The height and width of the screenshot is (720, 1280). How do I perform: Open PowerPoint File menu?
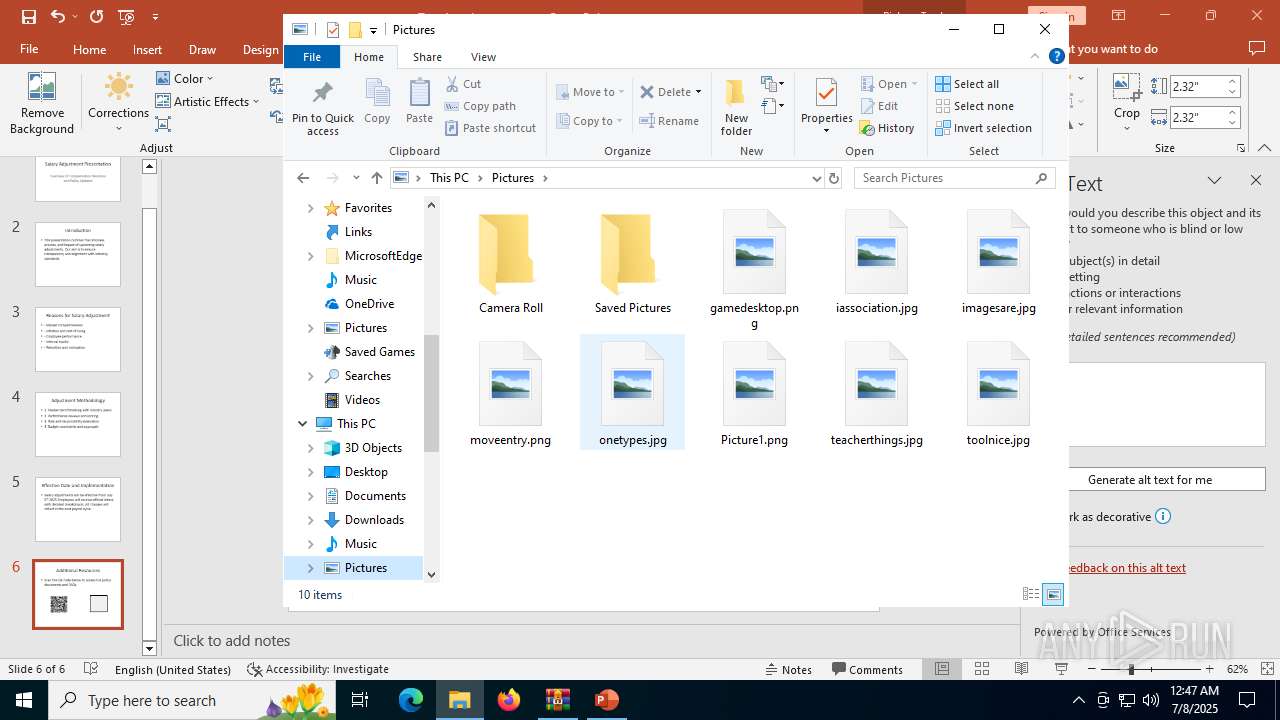point(29,49)
